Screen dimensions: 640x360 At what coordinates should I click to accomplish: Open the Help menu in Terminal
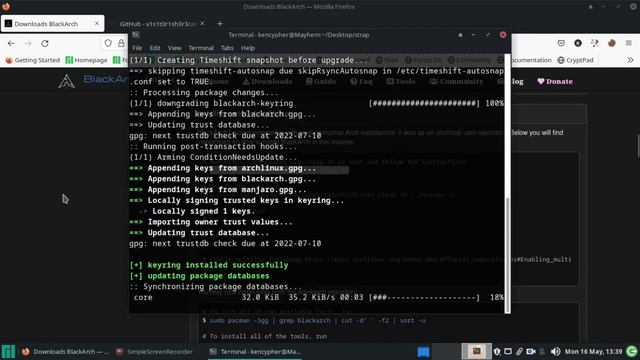point(248,48)
